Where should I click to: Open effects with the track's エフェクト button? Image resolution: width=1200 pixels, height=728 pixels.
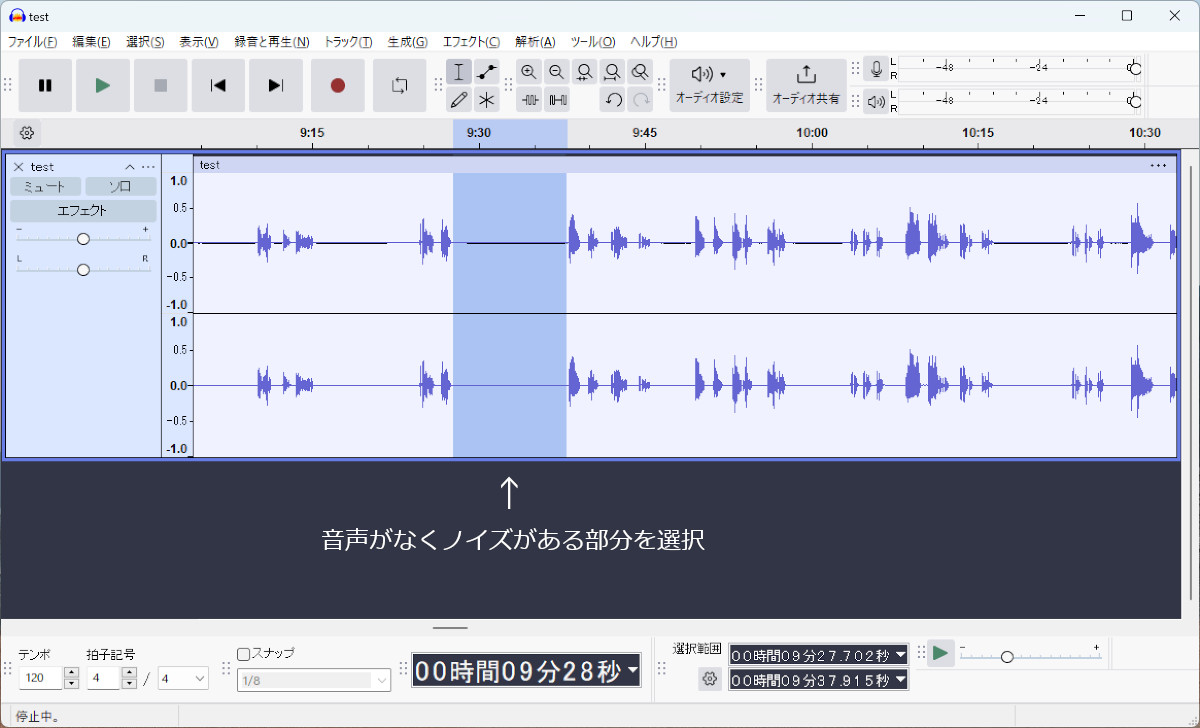(x=83, y=210)
